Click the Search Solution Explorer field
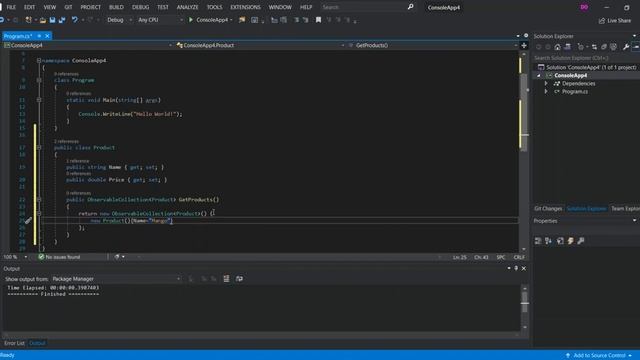 [587, 58]
